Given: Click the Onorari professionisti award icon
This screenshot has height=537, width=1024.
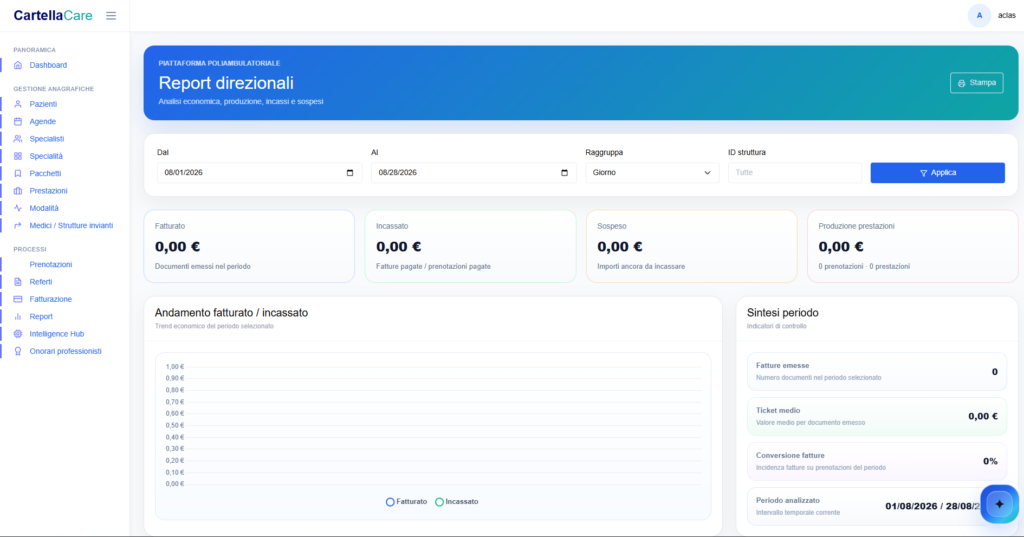Looking at the screenshot, I should pos(18,351).
